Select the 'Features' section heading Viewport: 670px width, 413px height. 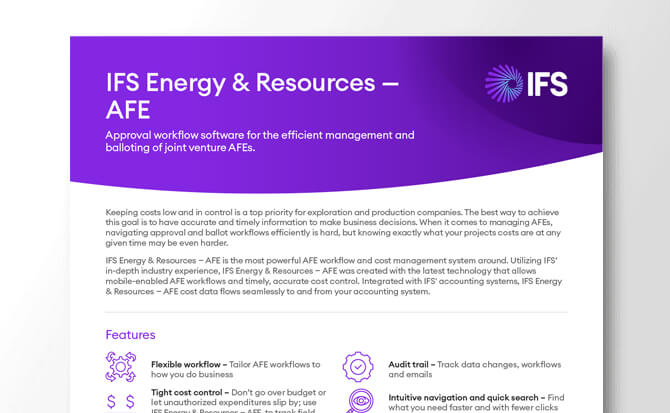(131, 335)
